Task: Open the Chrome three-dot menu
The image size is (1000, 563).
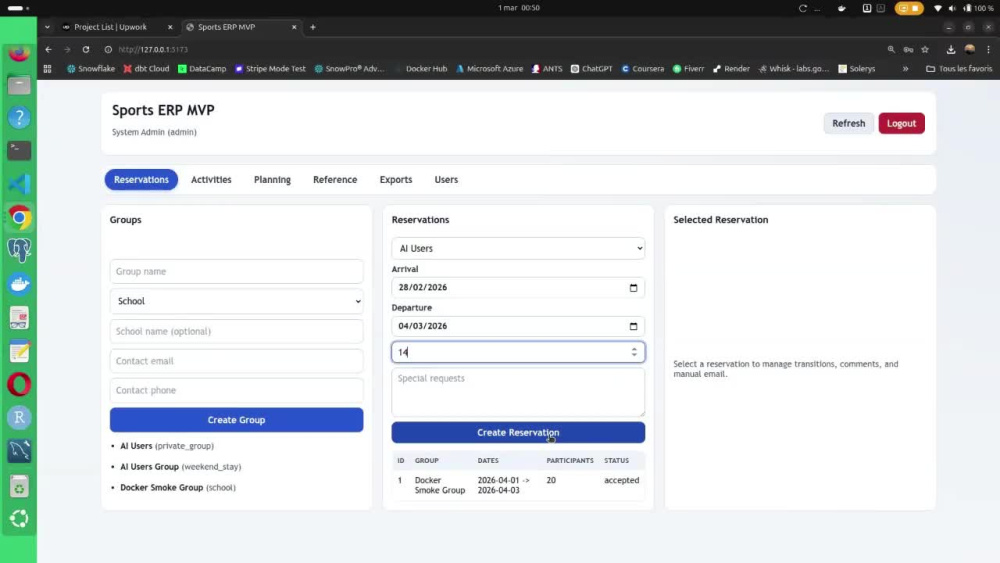Action: click(989, 49)
